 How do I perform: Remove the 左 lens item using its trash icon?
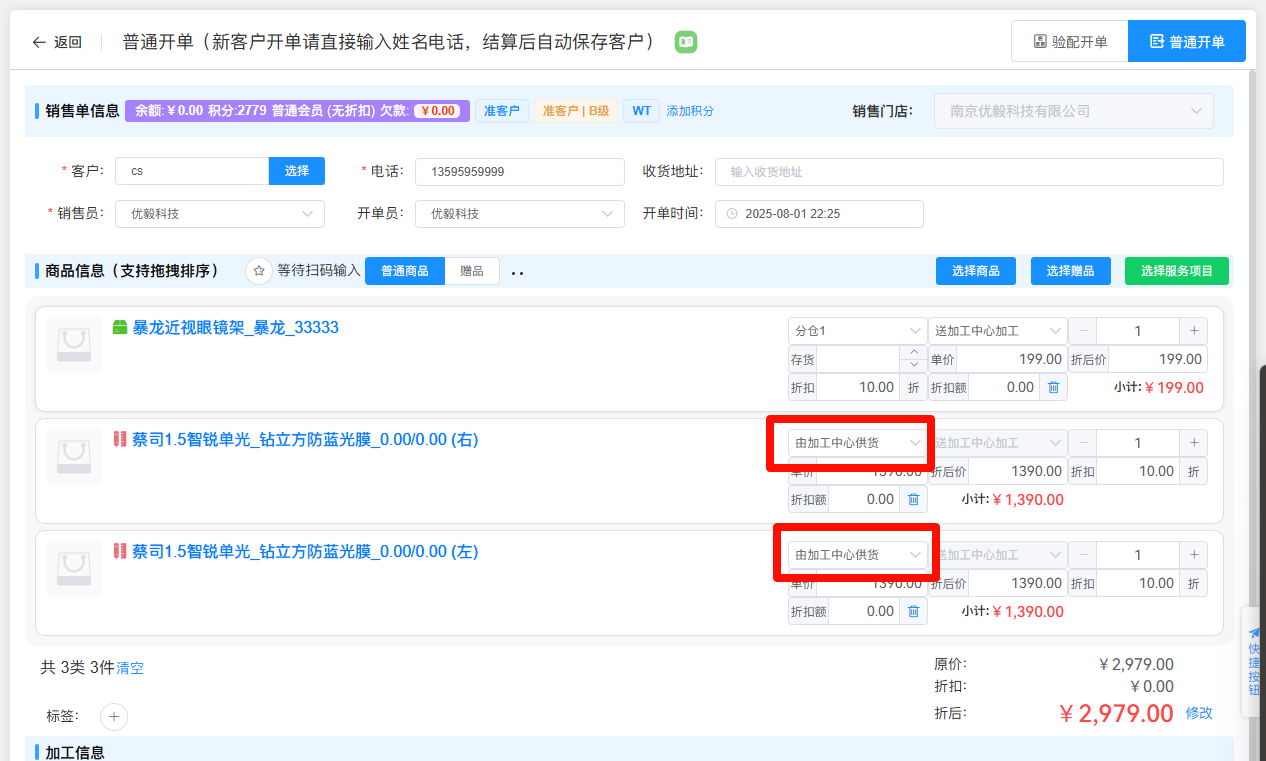(x=913, y=611)
